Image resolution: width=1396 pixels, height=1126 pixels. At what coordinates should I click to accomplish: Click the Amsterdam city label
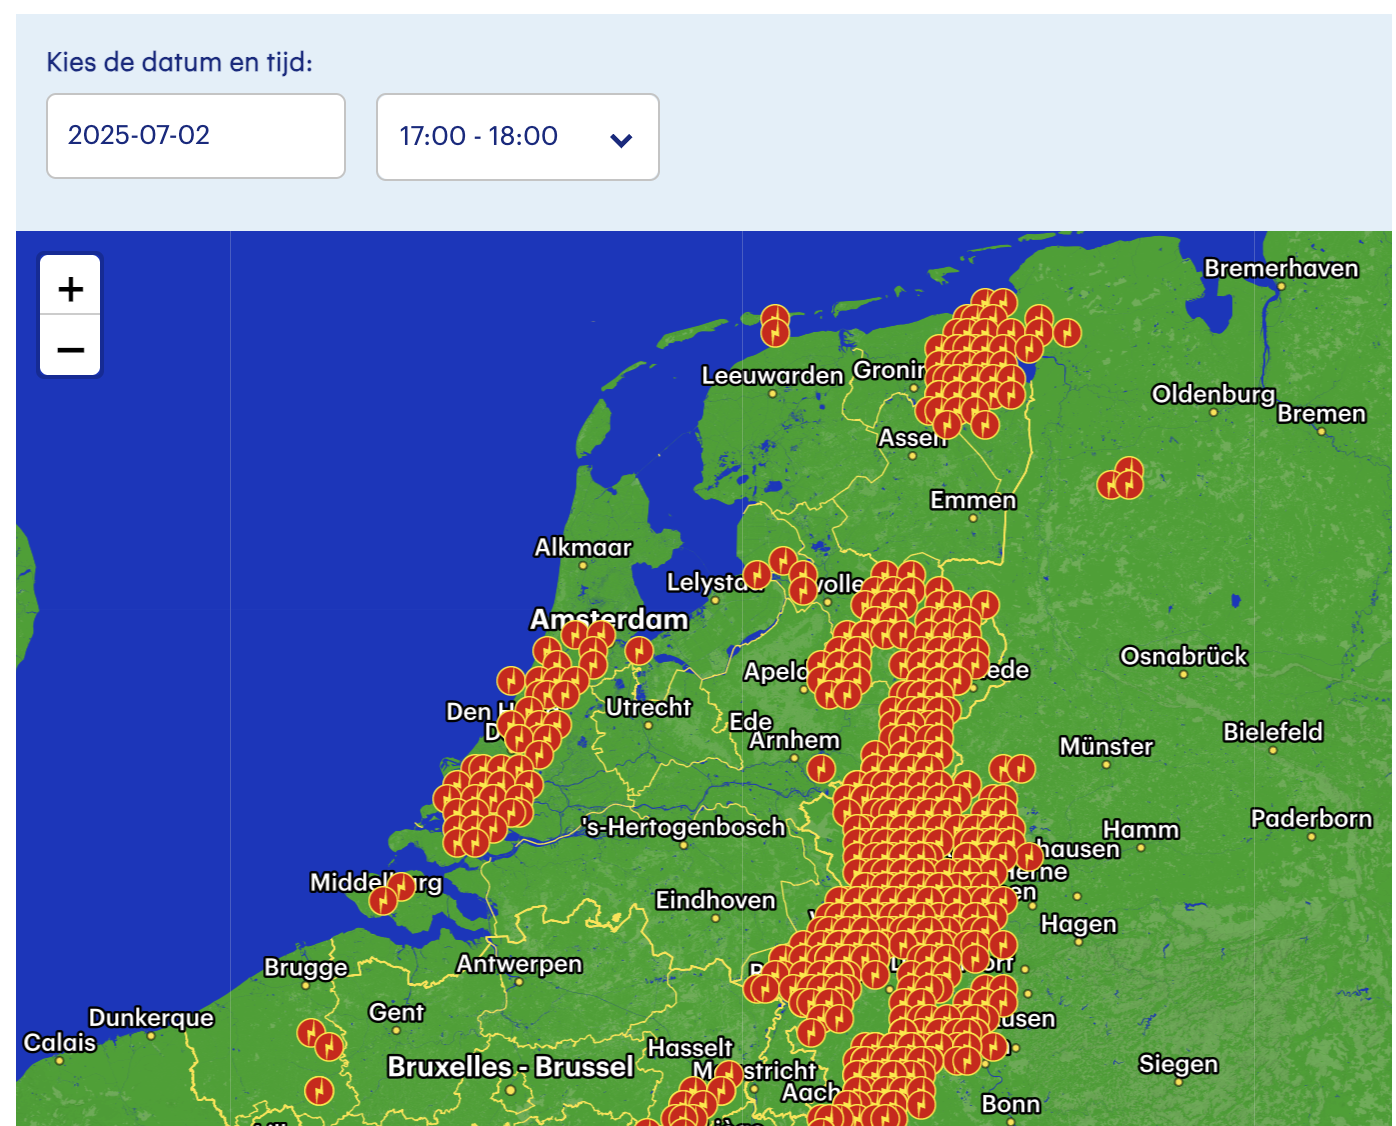pyautogui.click(x=609, y=619)
